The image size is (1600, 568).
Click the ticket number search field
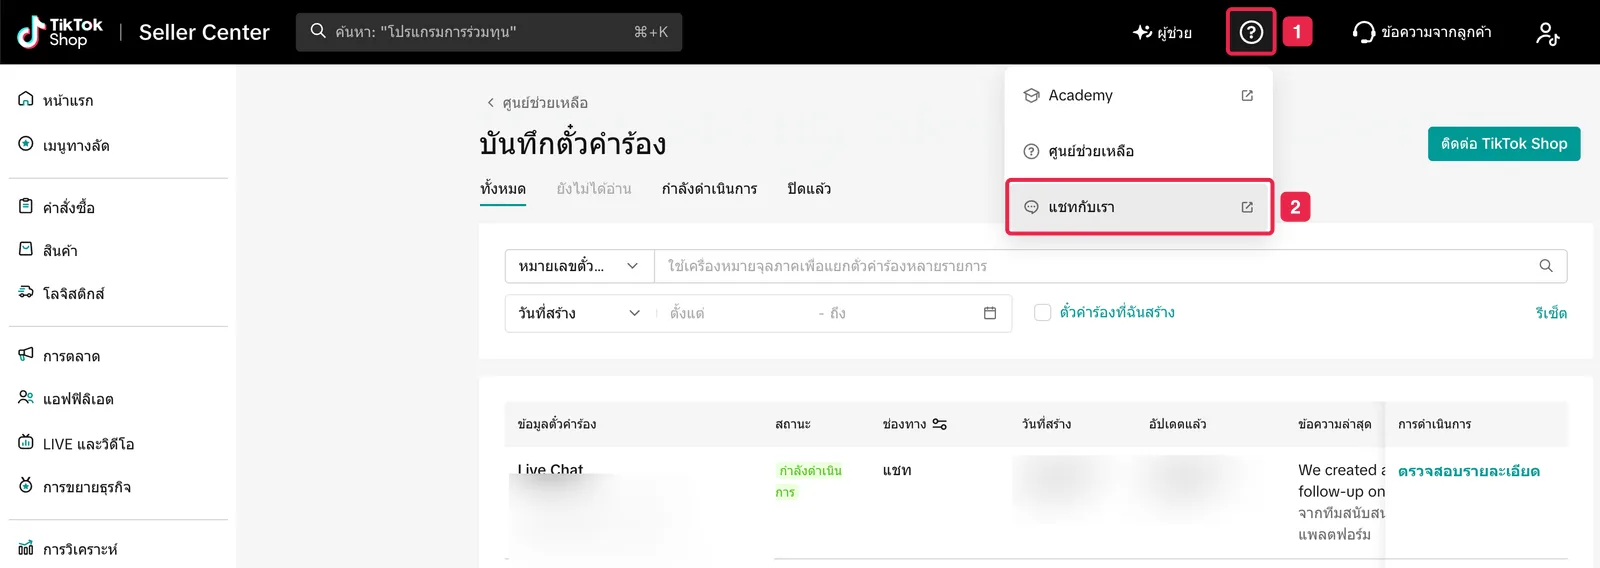click(1110, 266)
